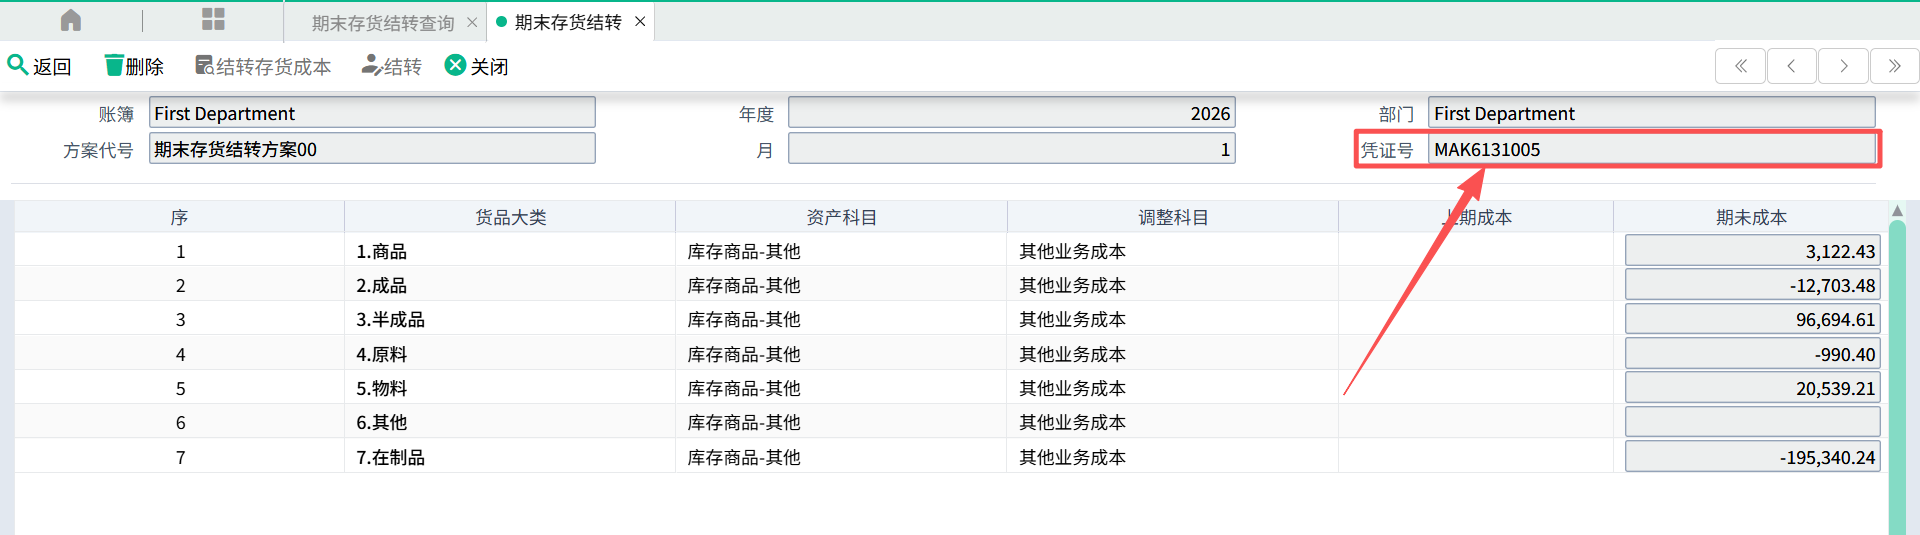
Task: Go to previous record arrow
Action: click(1791, 66)
